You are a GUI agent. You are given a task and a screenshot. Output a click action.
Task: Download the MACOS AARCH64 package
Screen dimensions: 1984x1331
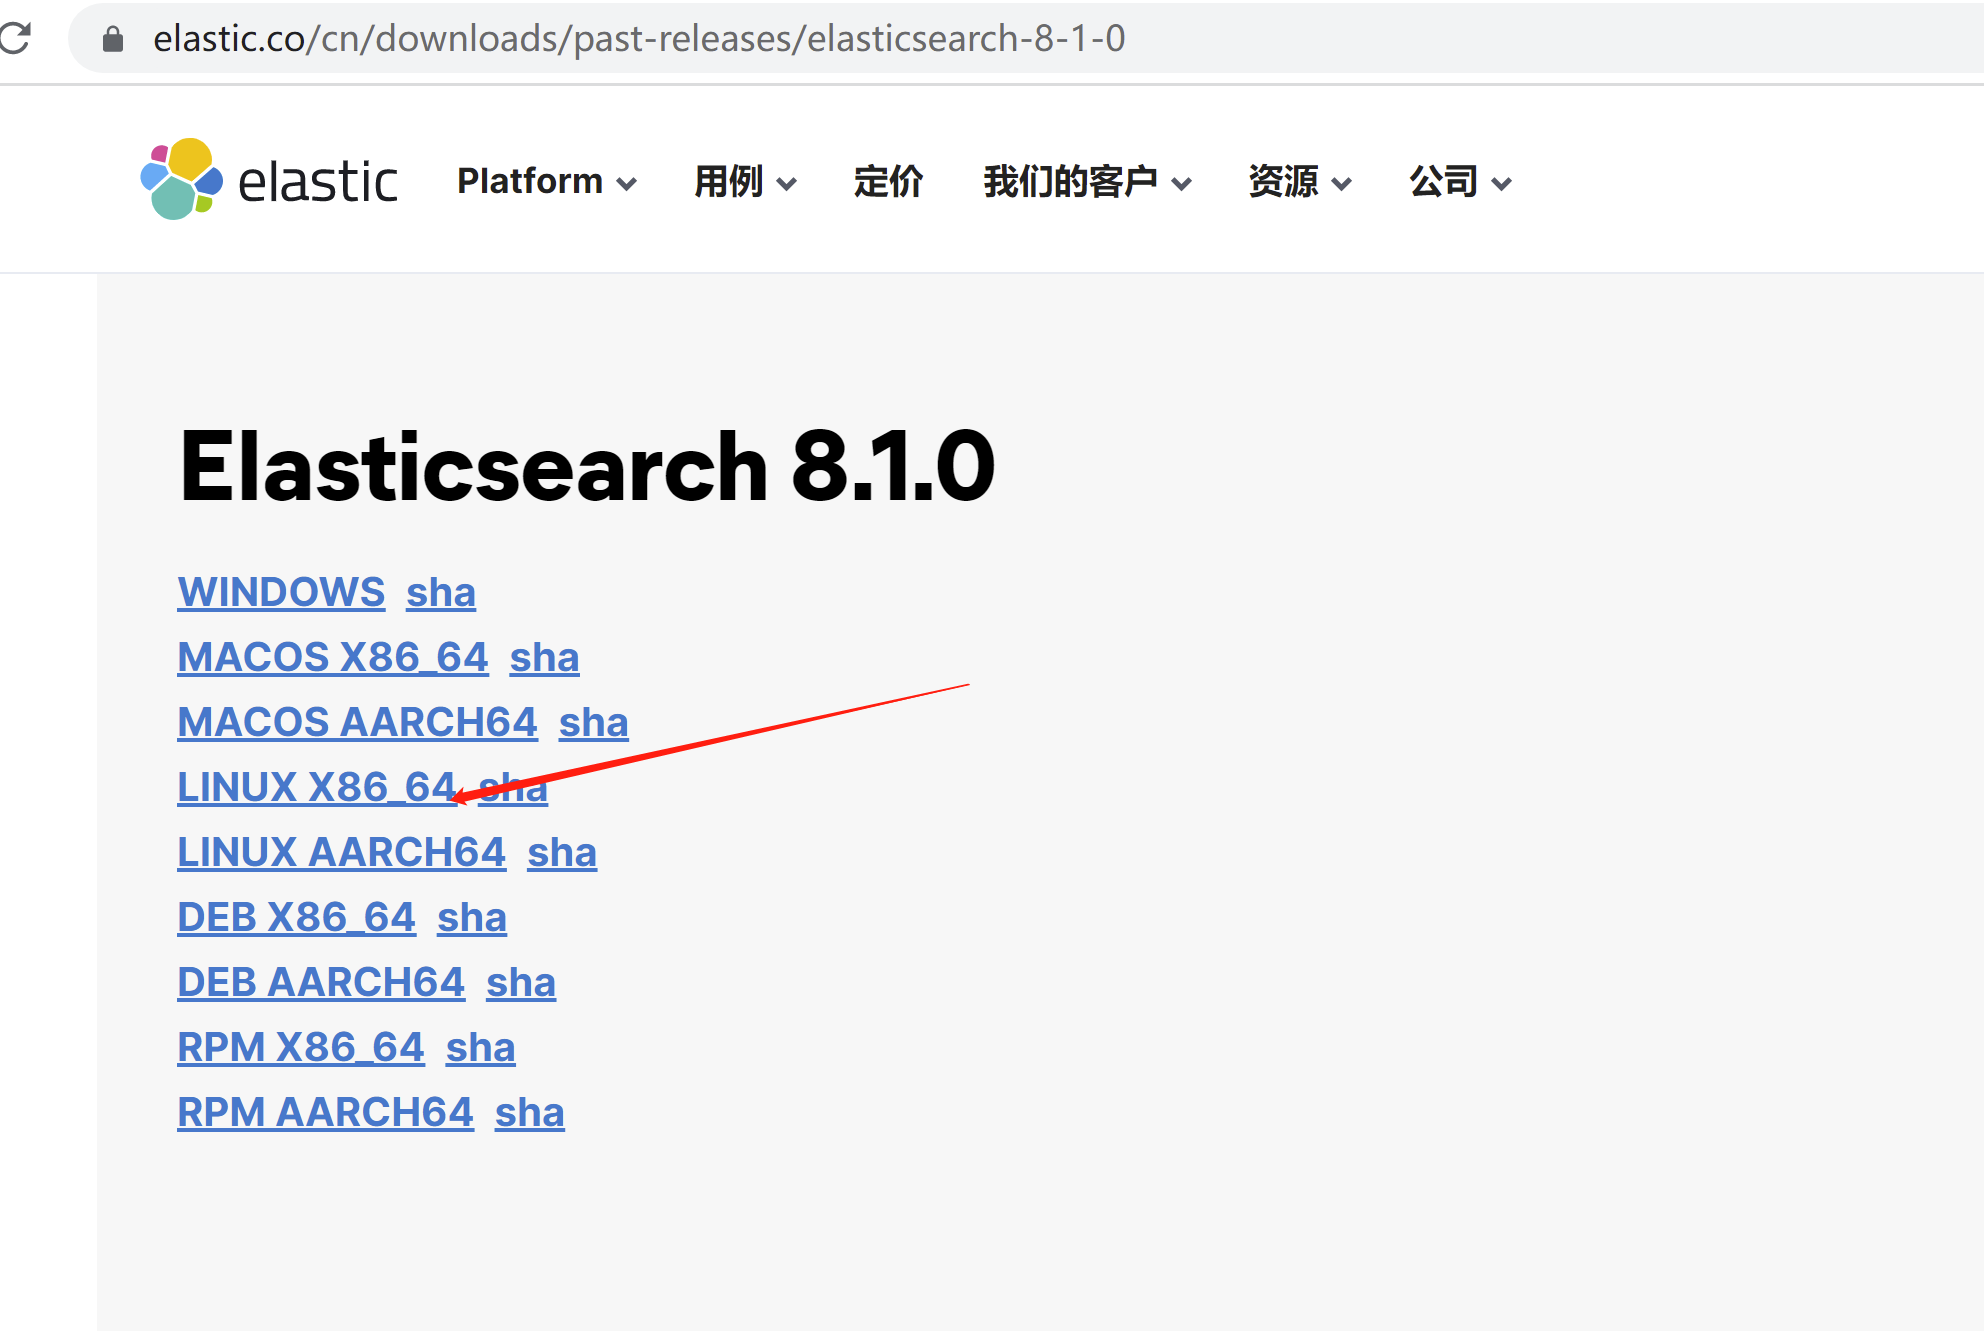tap(357, 722)
